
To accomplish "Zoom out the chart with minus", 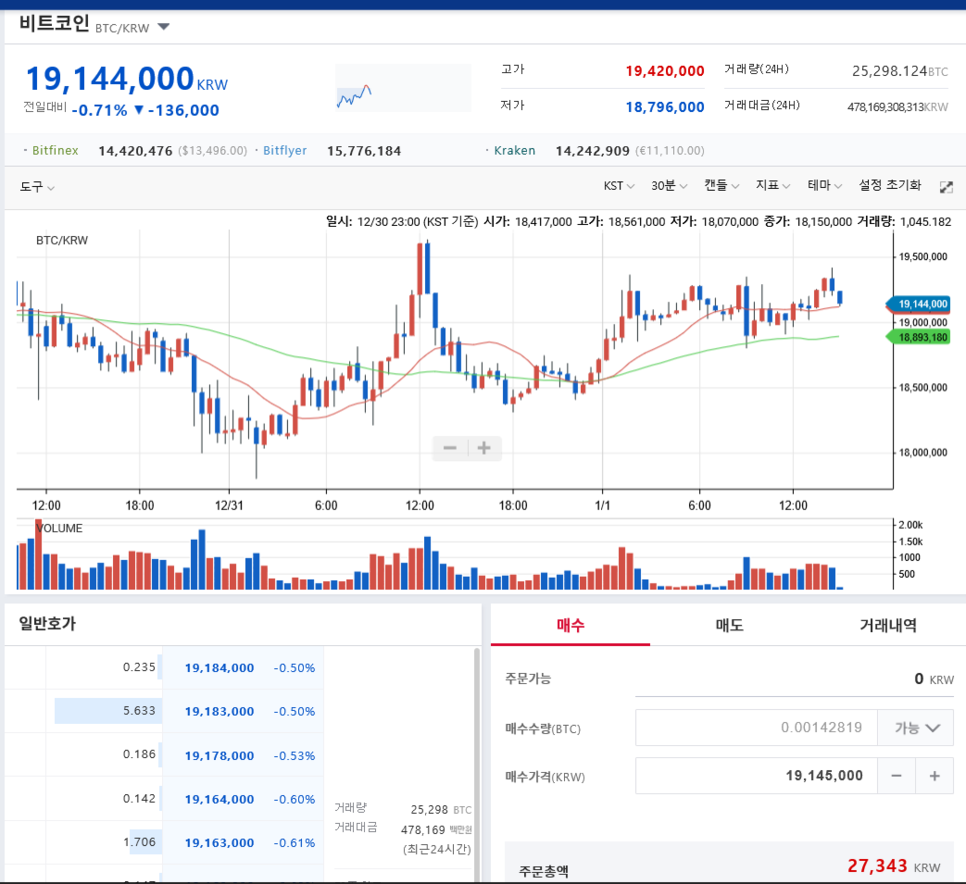I will pos(450,448).
